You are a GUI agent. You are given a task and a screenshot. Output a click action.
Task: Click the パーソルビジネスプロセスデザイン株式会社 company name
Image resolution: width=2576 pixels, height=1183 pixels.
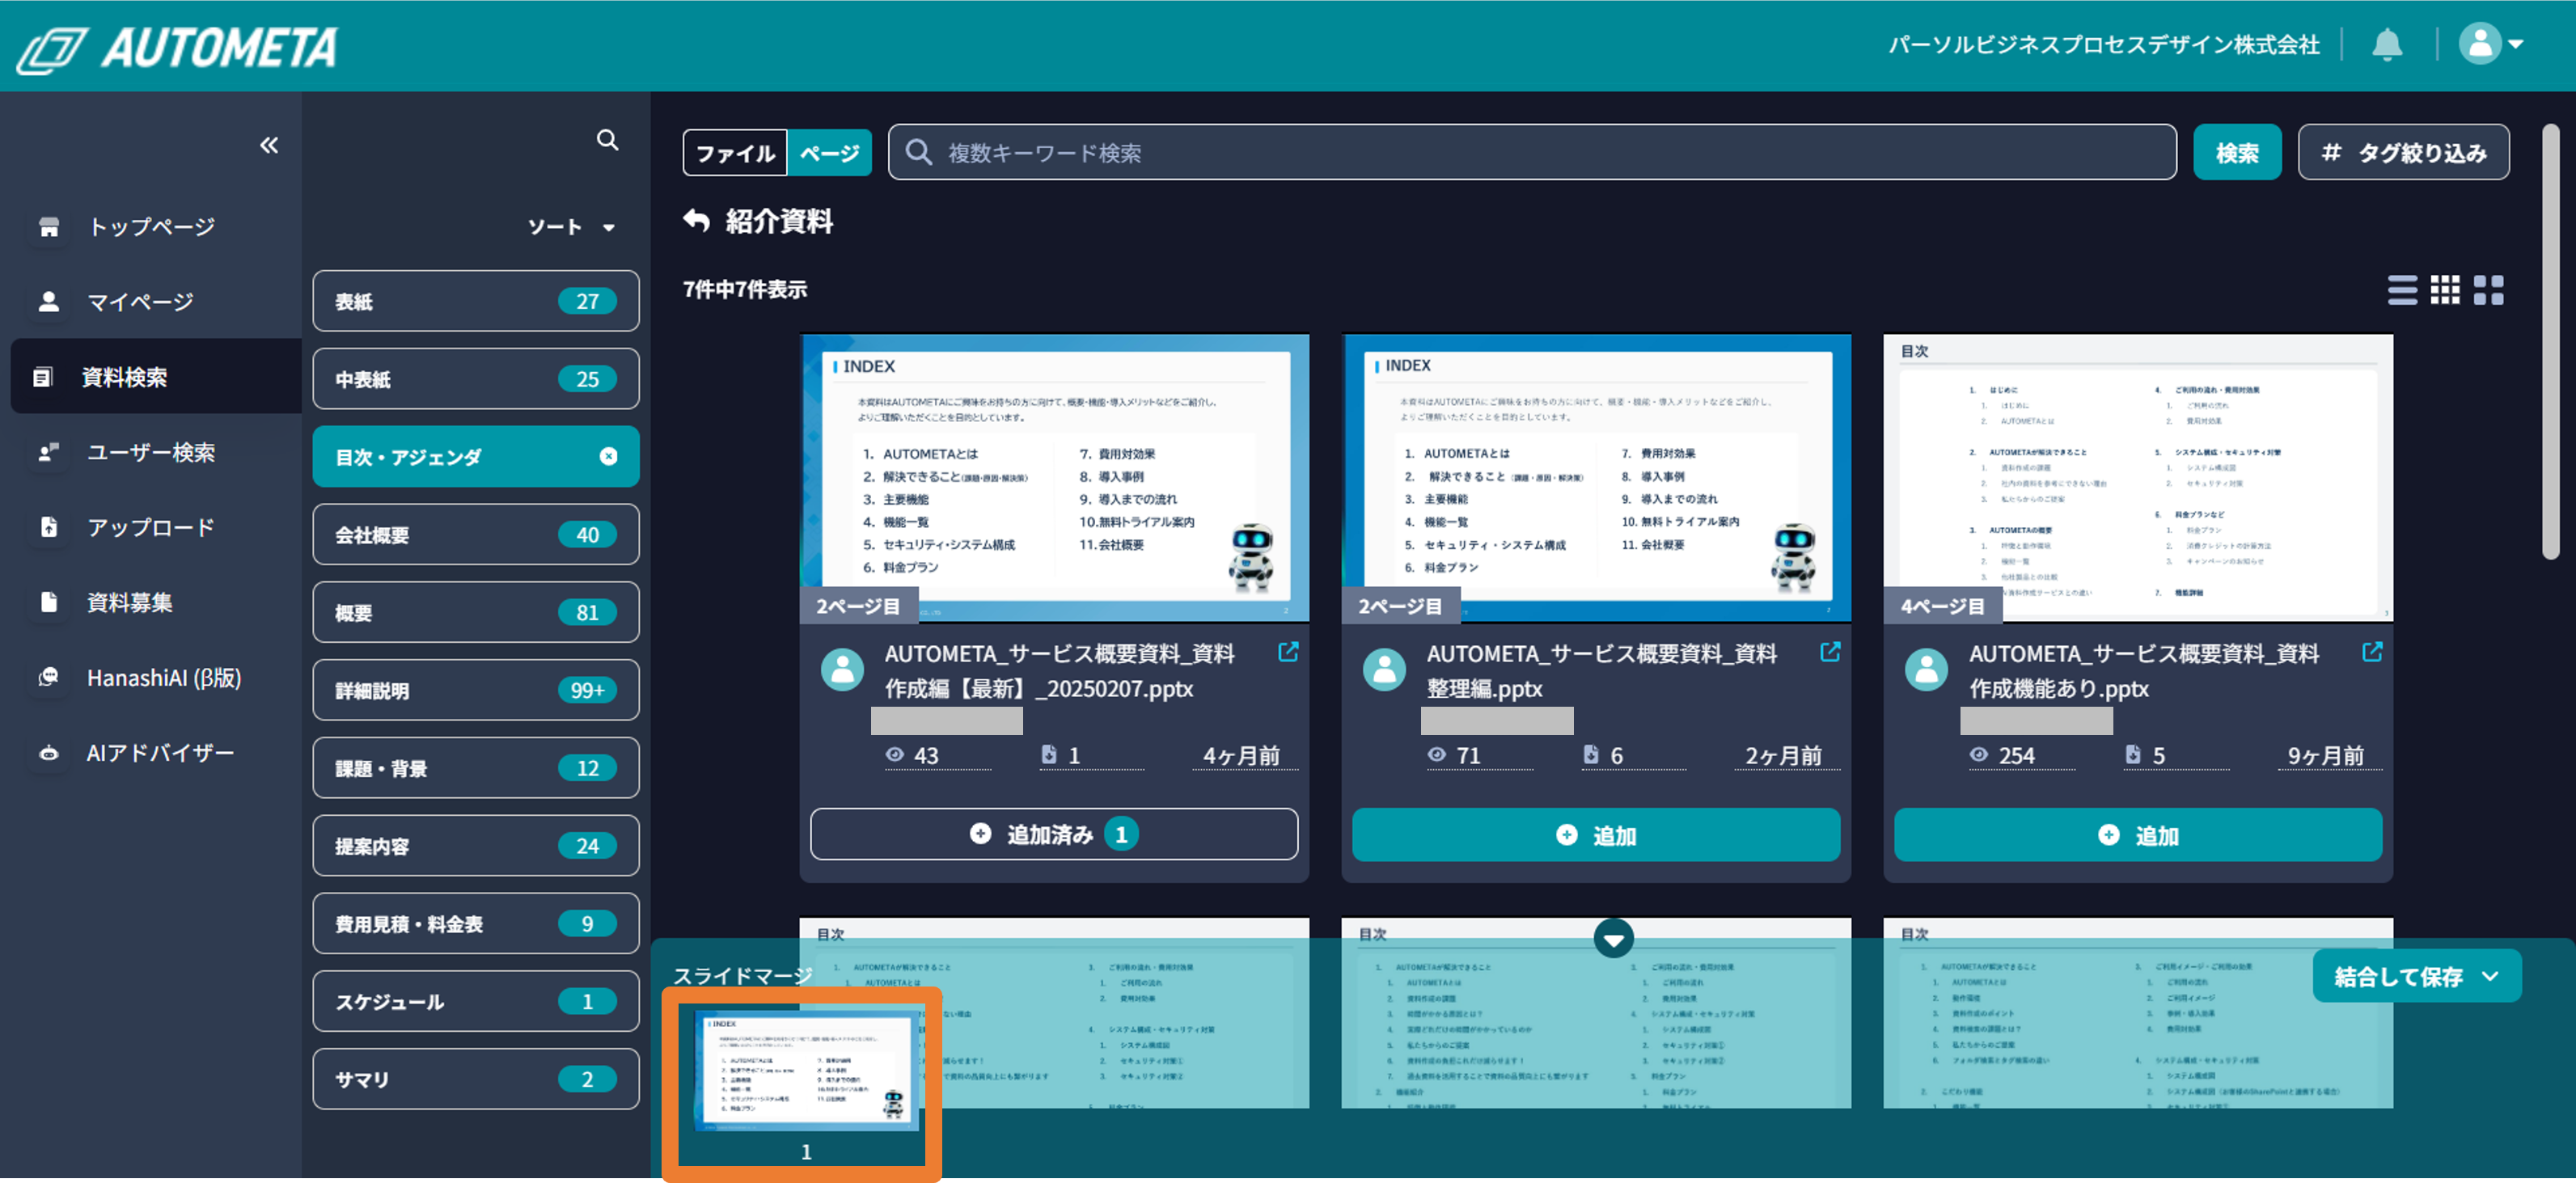[x=2104, y=45]
